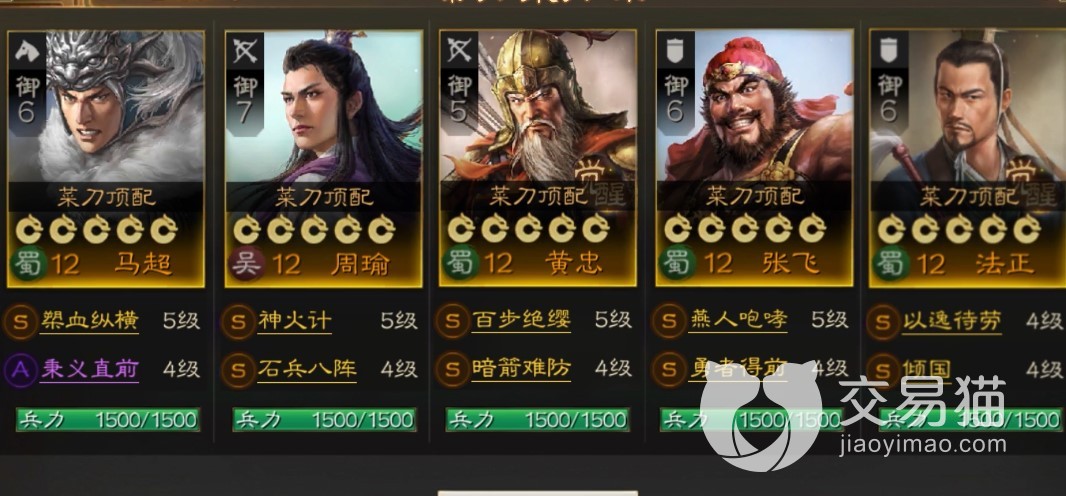Tap the S-rank badge next to 燕人咆哮

669,321
